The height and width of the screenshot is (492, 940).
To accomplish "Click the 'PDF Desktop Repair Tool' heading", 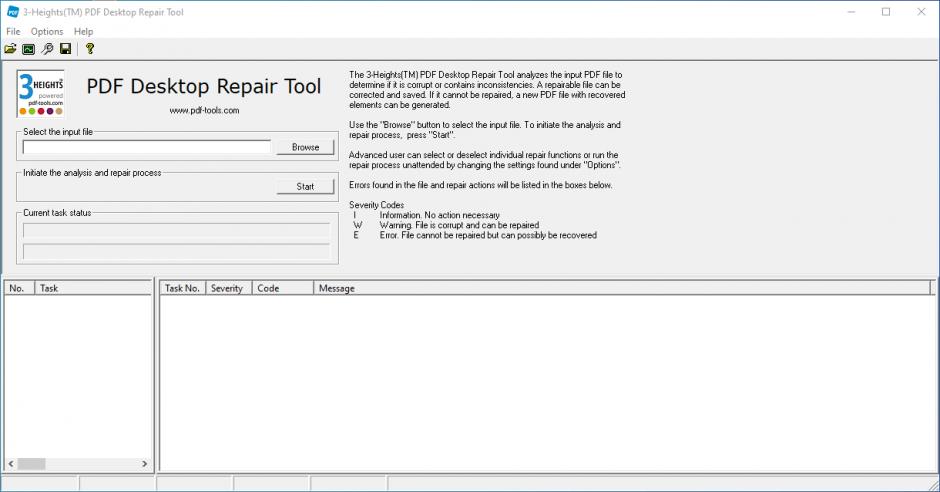I will [x=204, y=86].
